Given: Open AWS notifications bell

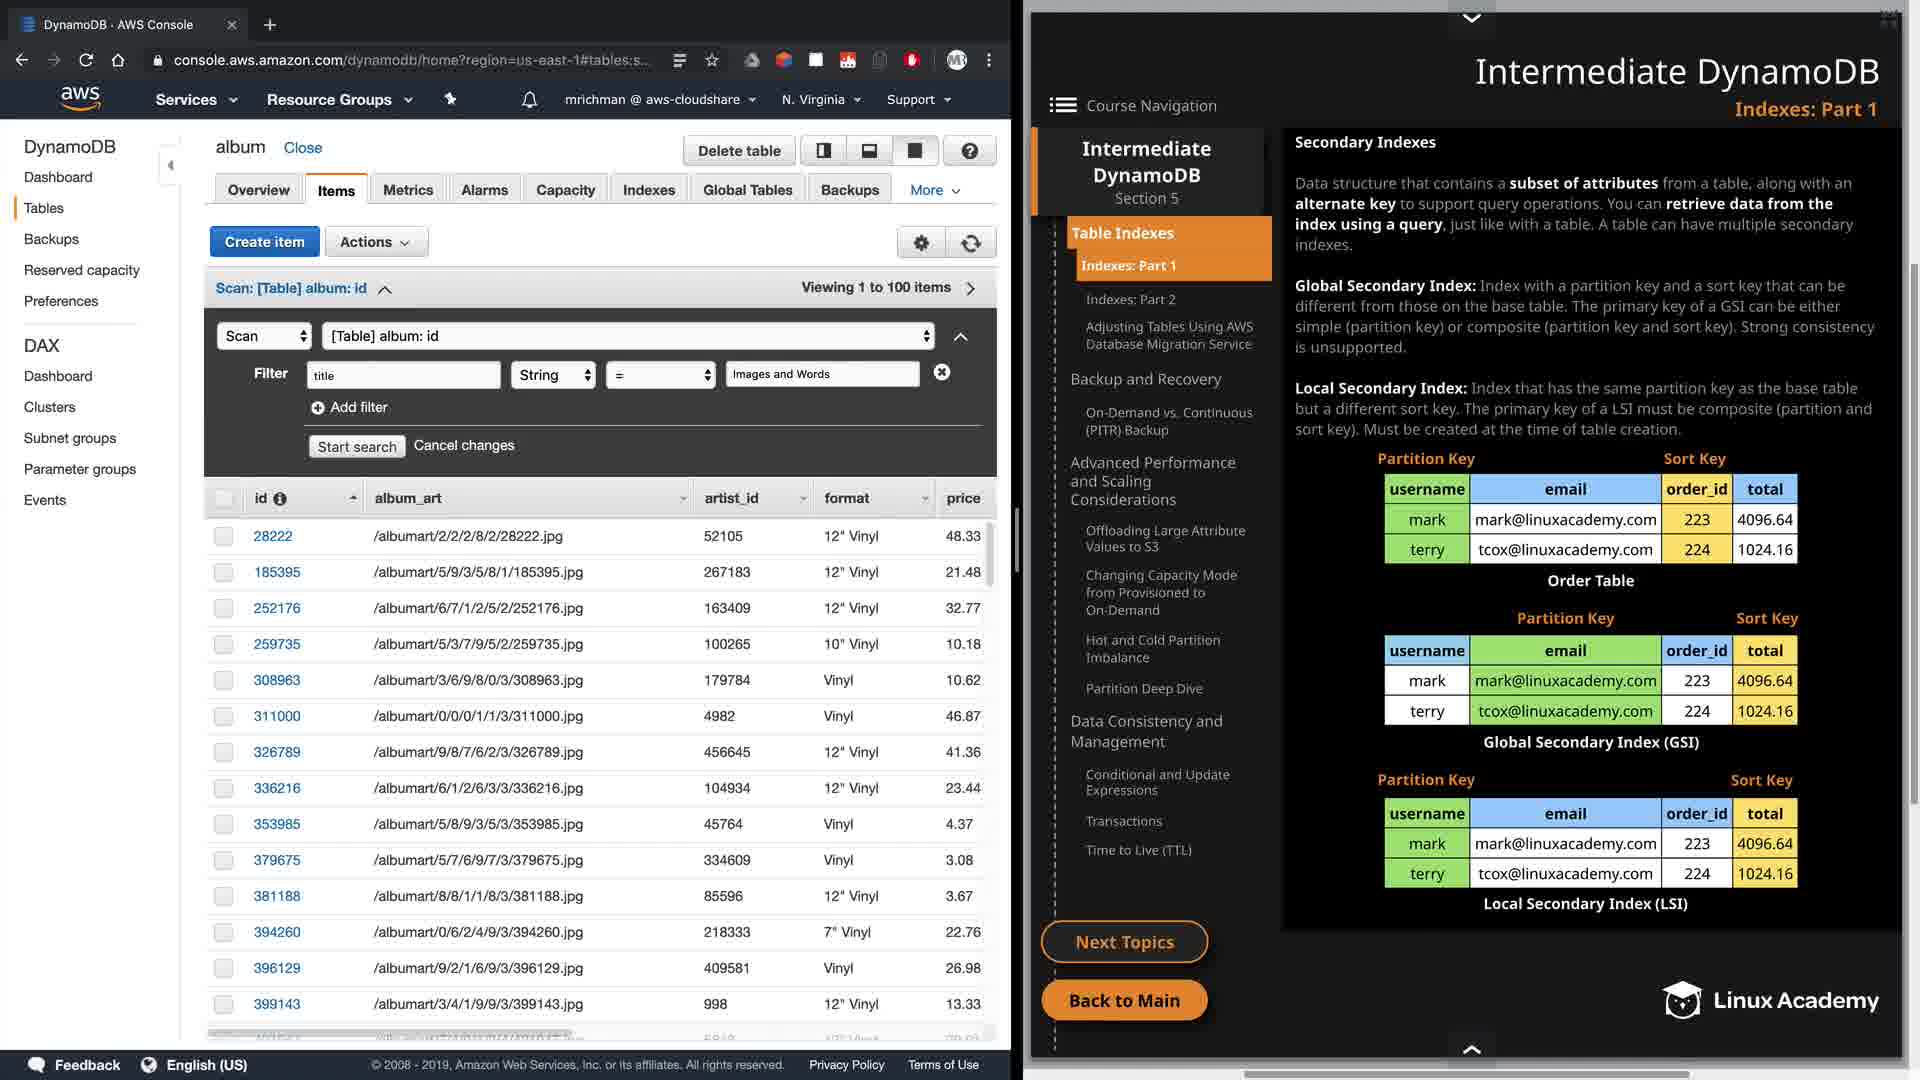Looking at the screenshot, I should coord(529,99).
